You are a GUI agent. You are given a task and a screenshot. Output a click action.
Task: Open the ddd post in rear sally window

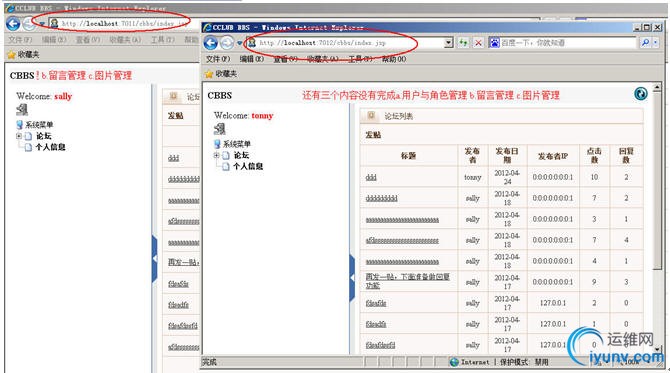point(173,158)
